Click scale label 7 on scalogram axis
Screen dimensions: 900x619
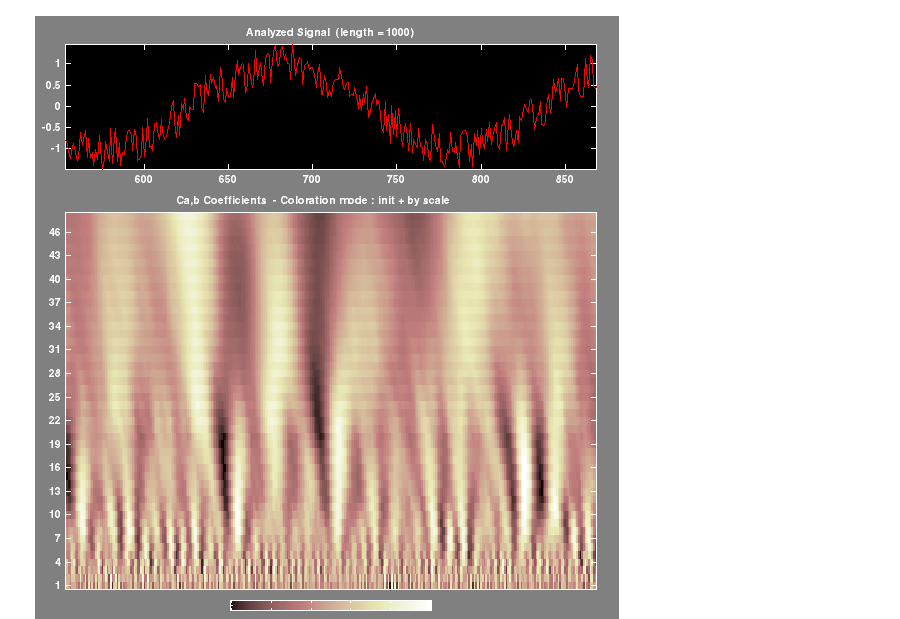click(x=57, y=539)
